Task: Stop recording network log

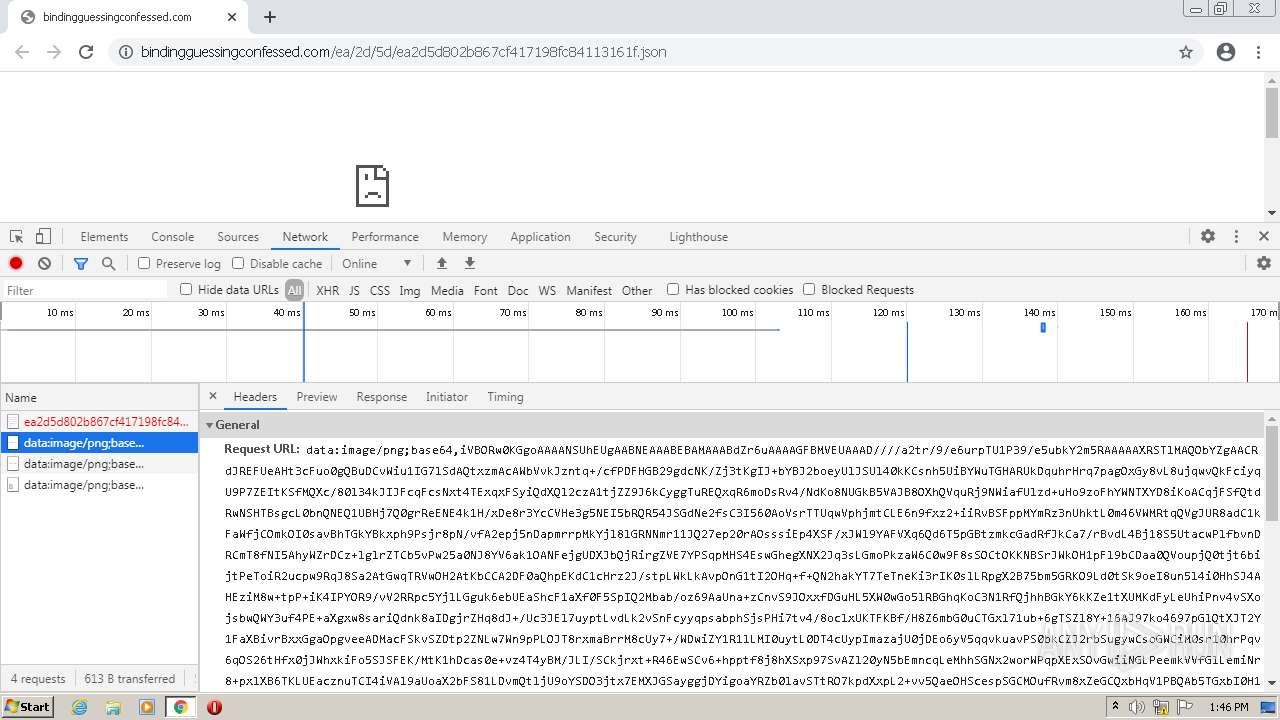Action: pyautogui.click(x=16, y=263)
